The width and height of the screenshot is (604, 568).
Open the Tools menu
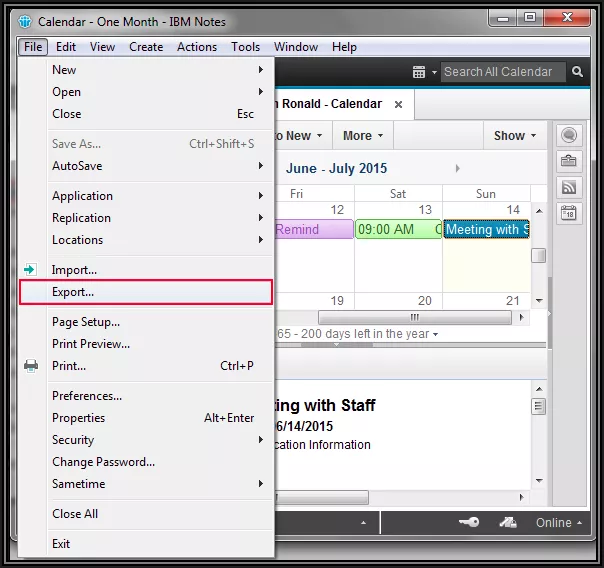click(245, 47)
